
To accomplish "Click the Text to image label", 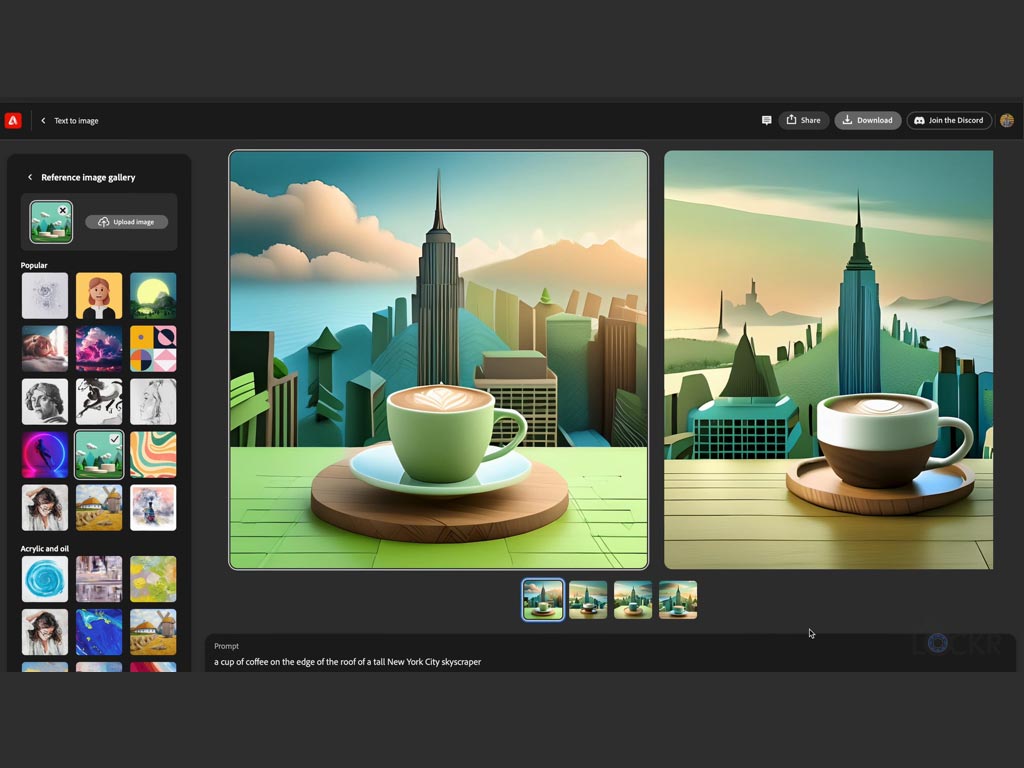I will click(x=76, y=121).
